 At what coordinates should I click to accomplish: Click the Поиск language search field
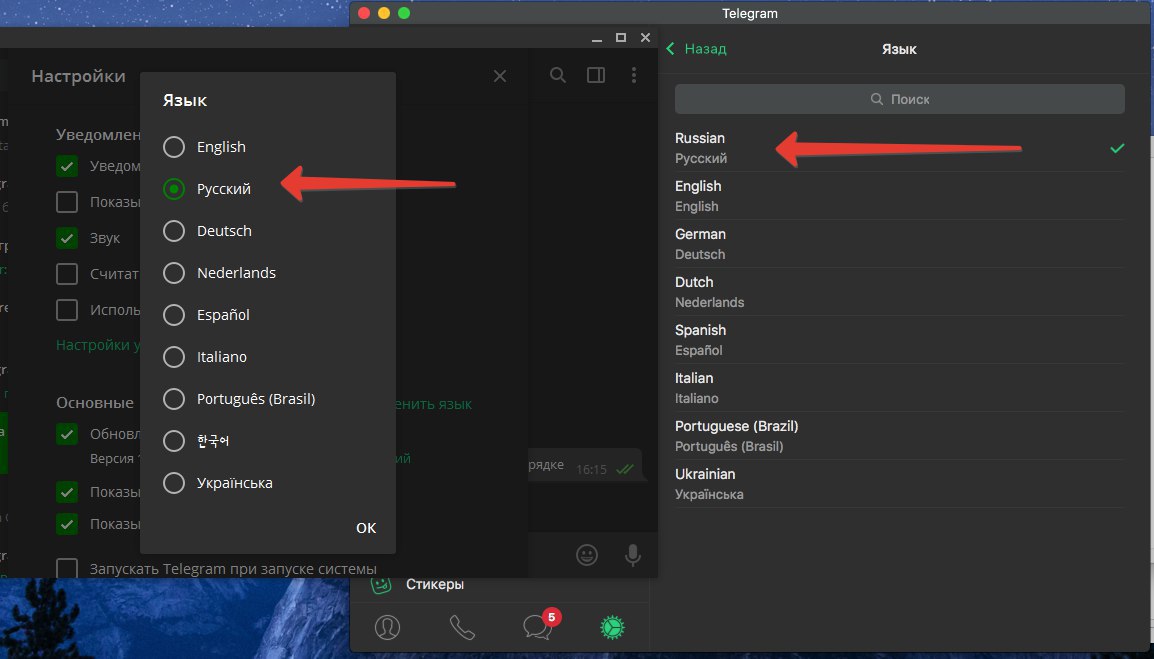(899, 99)
